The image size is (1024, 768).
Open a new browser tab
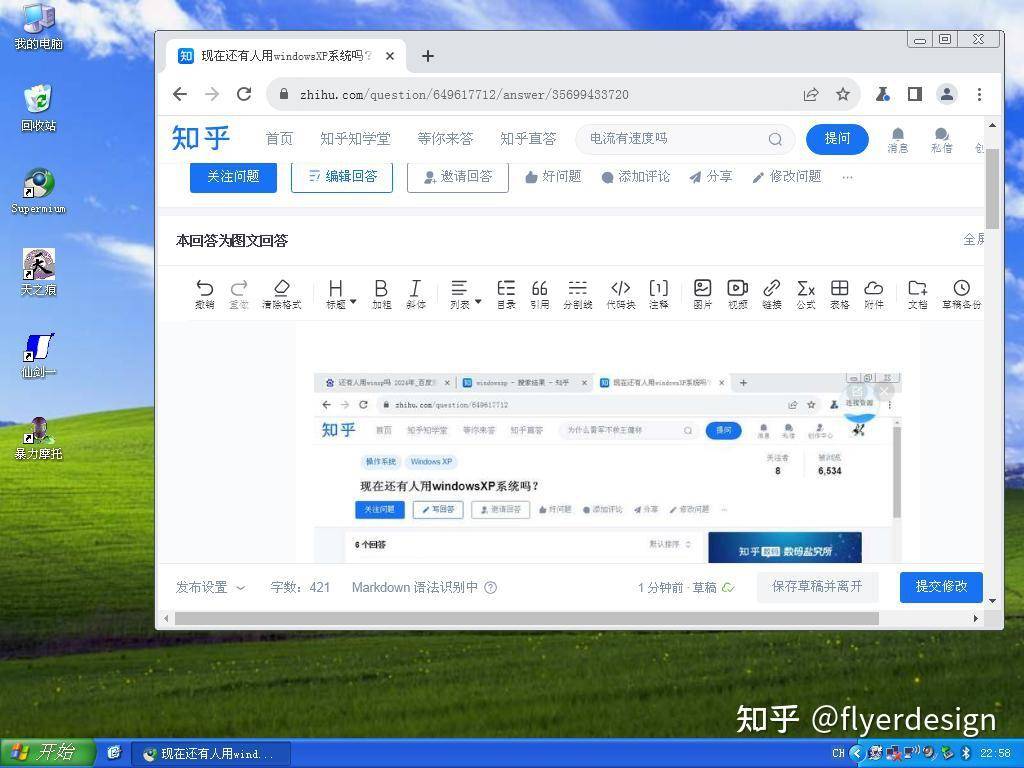(428, 56)
